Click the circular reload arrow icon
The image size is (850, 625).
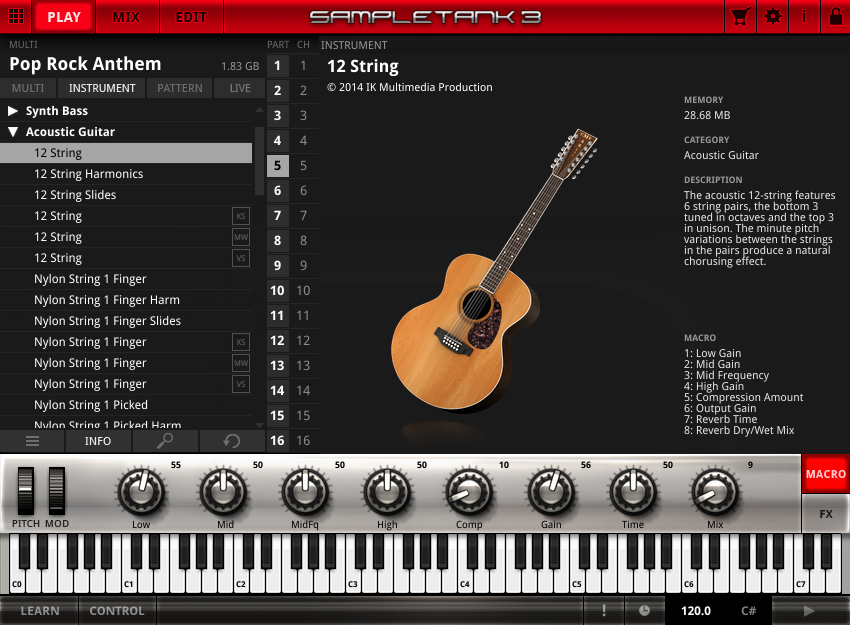click(231, 441)
